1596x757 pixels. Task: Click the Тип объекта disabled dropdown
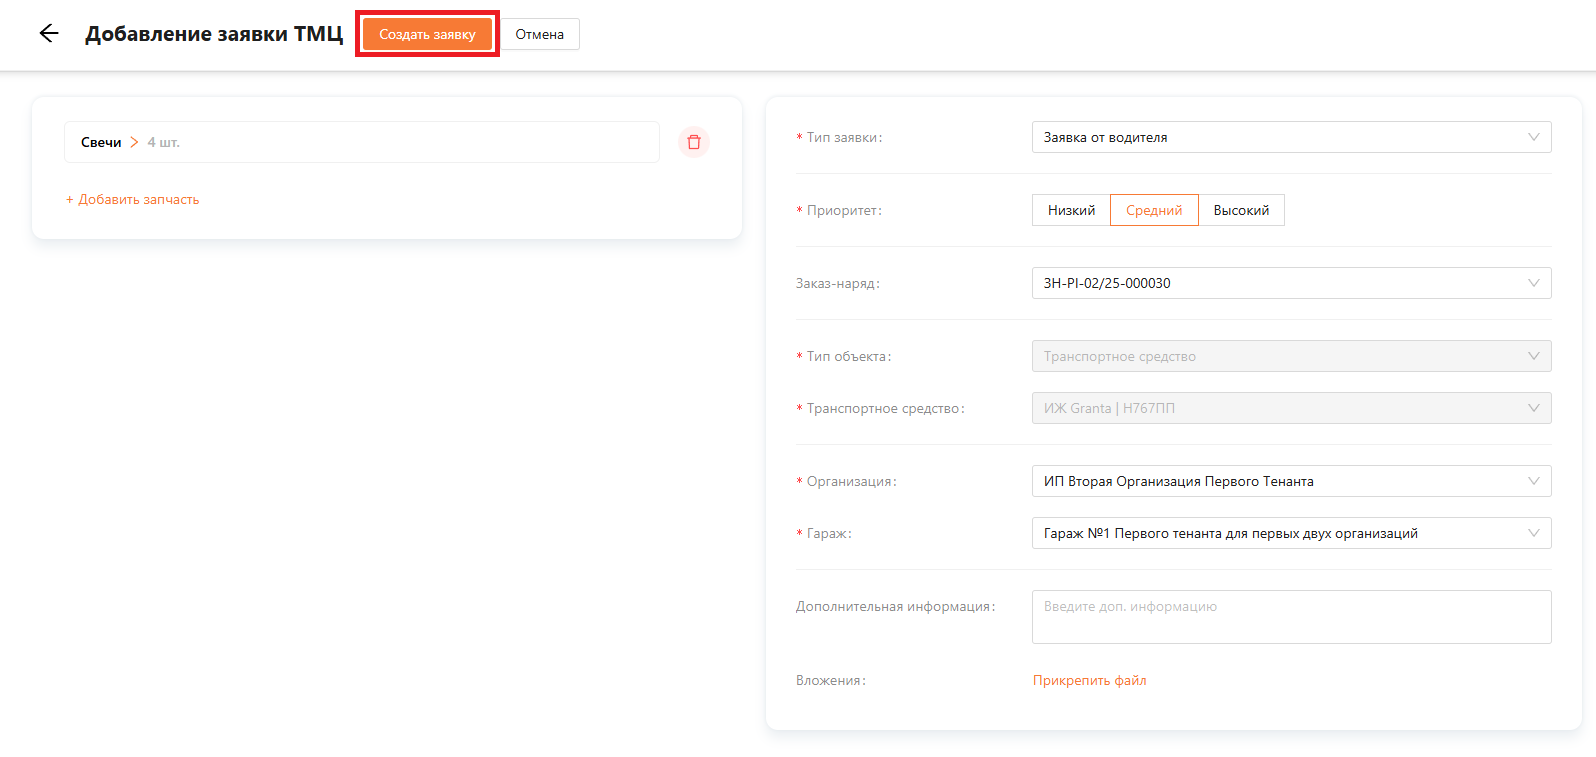[x=1290, y=356]
